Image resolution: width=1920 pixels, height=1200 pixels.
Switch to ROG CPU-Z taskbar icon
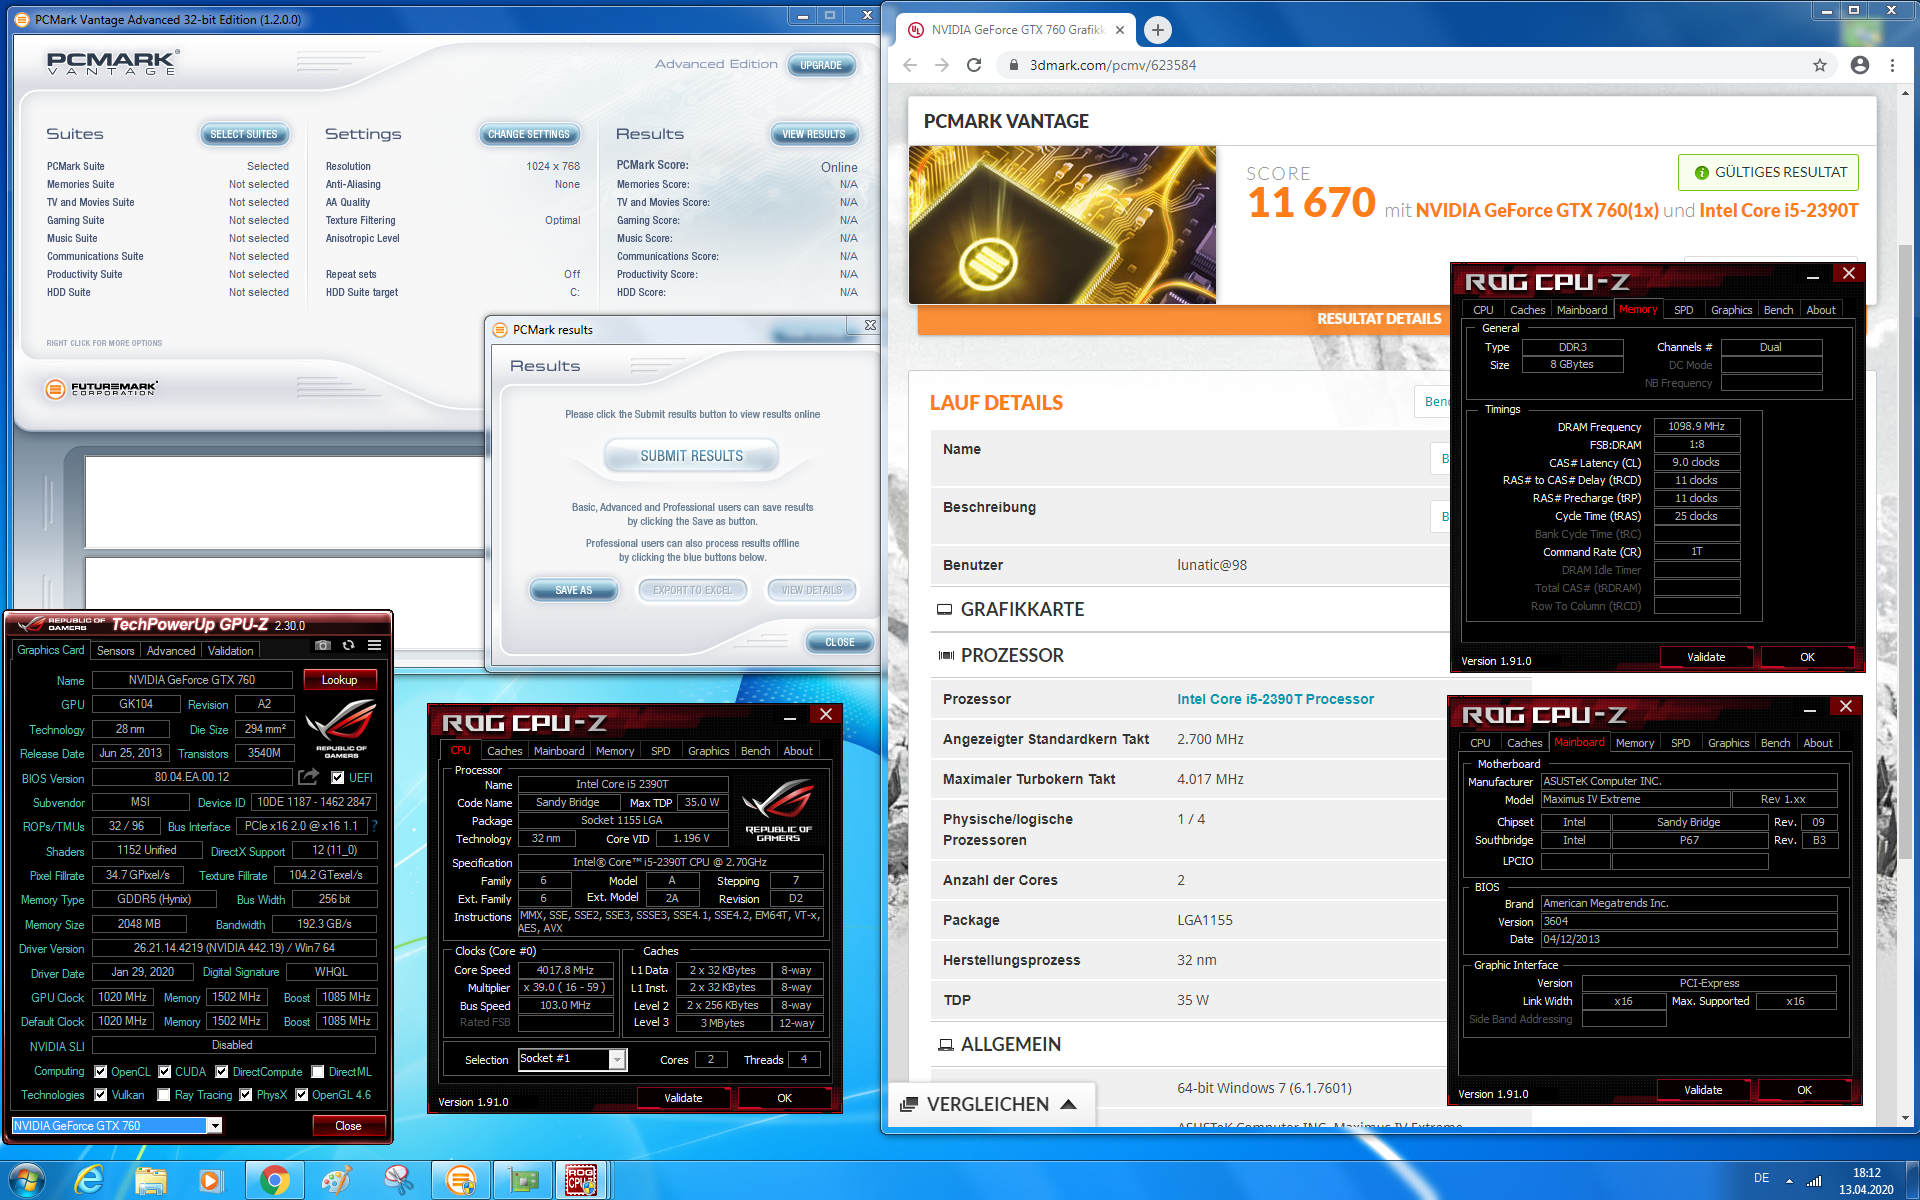pos(582,1180)
